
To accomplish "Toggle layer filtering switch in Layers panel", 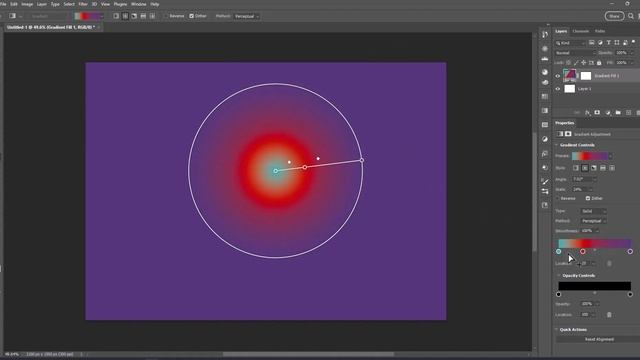I will [633, 42].
